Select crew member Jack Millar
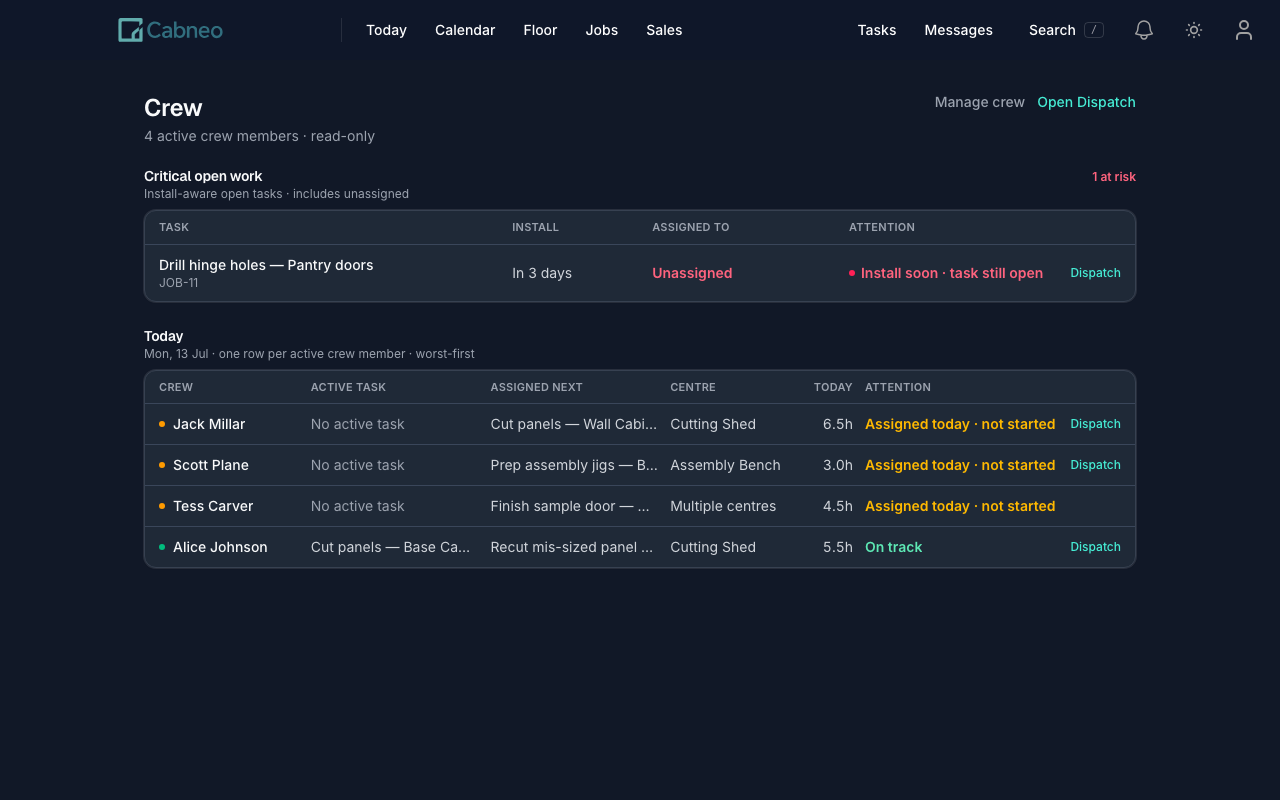Screen dimensions: 1280x800 tap(209, 424)
